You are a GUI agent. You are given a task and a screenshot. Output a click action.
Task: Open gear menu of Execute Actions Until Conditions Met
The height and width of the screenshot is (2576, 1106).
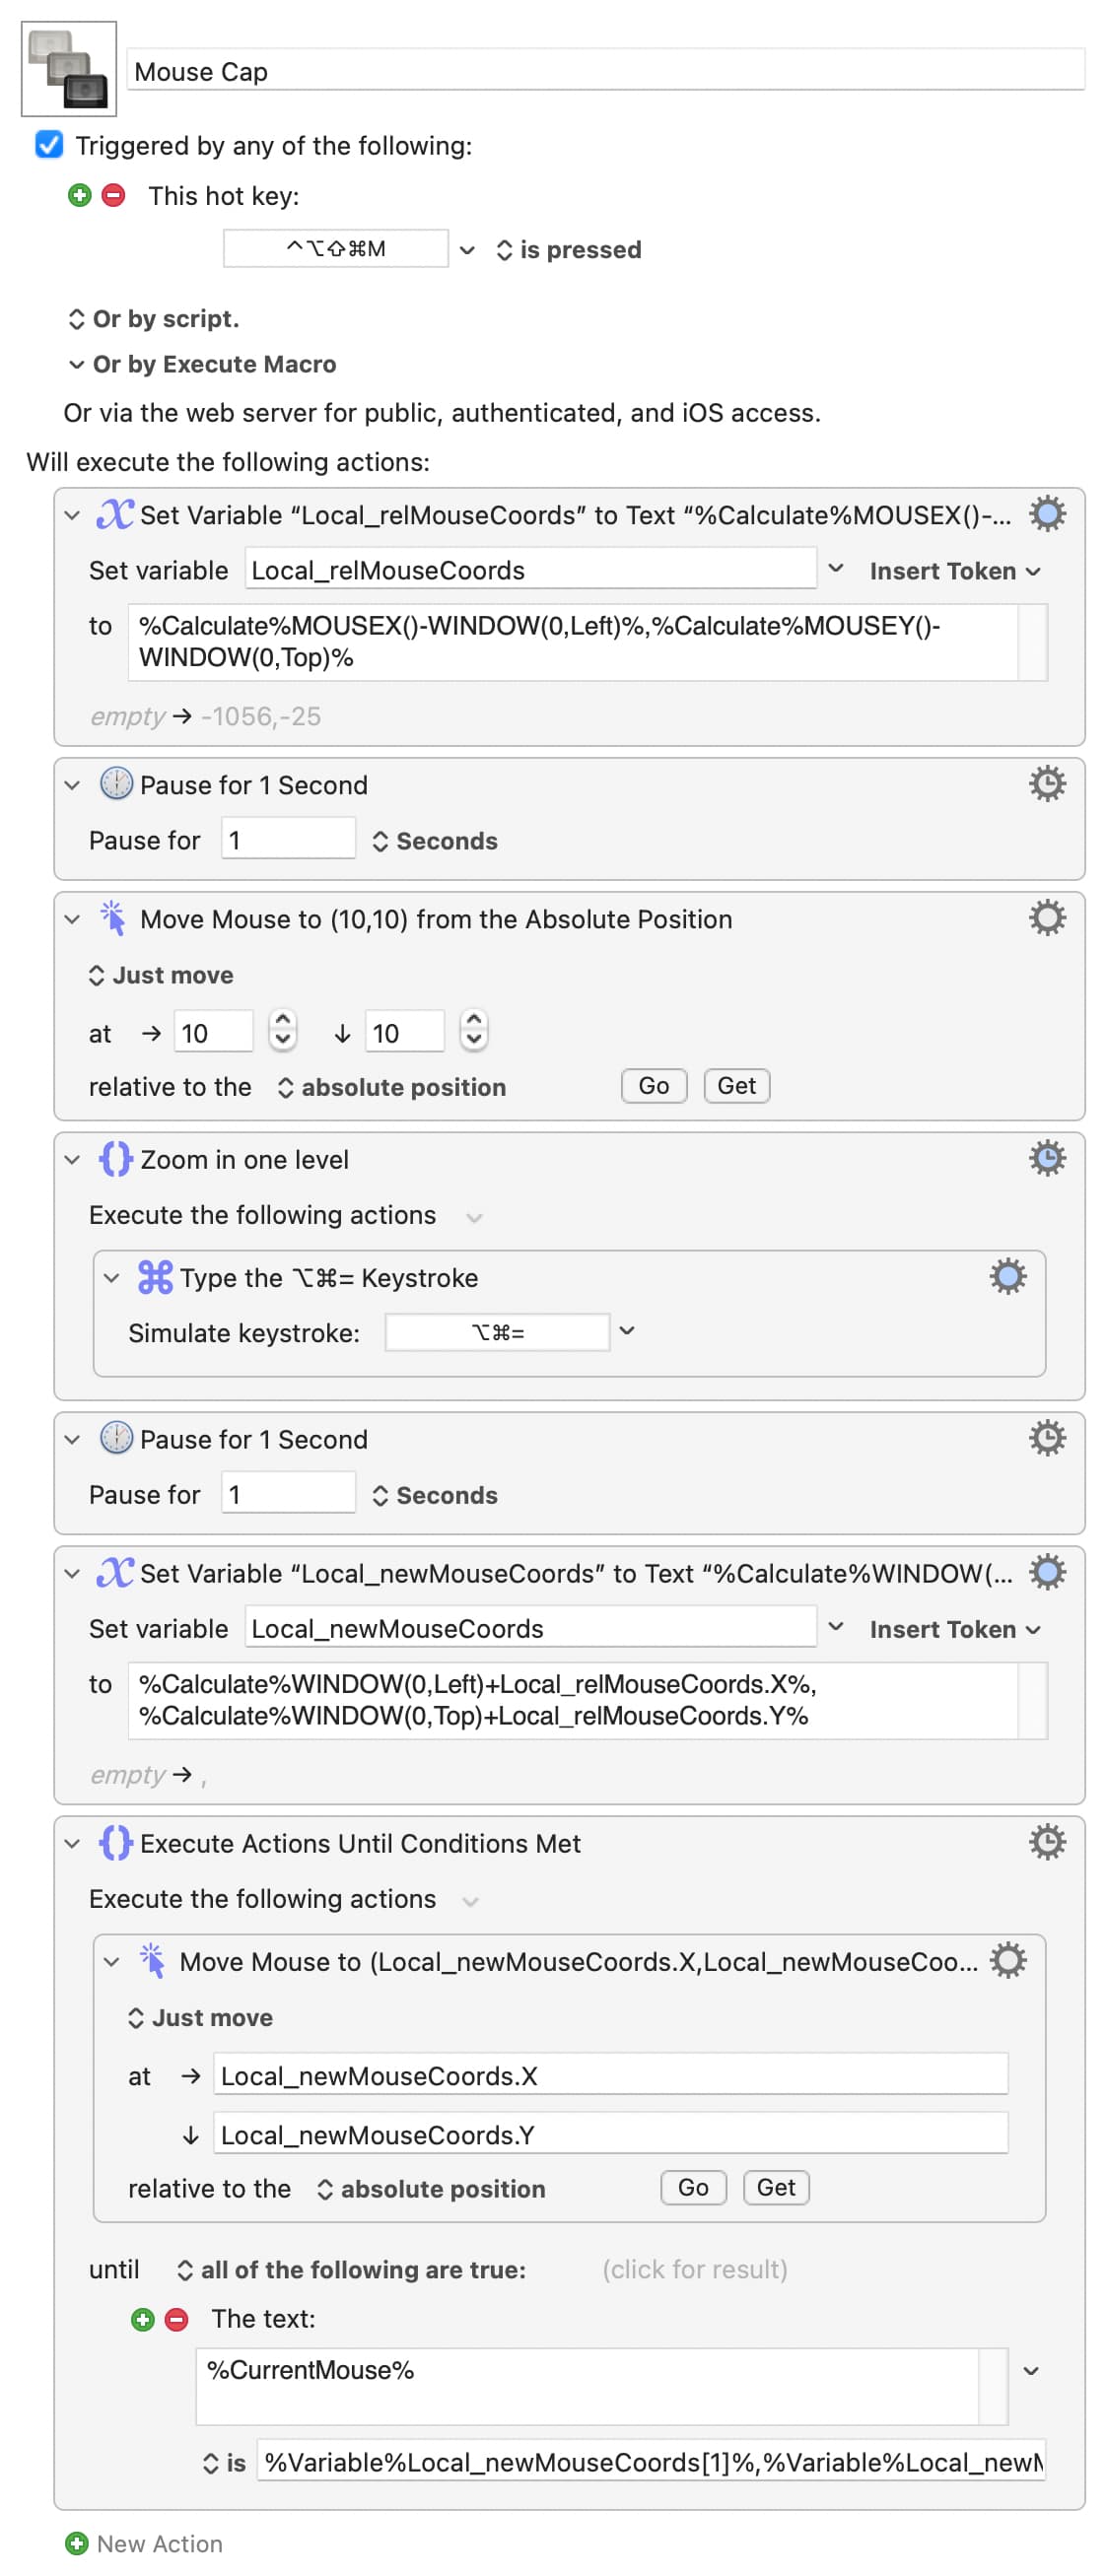click(1047, 1841)
